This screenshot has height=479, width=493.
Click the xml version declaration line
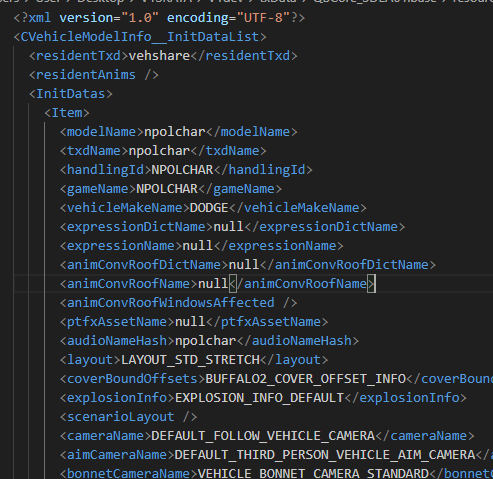coord(159,18)
